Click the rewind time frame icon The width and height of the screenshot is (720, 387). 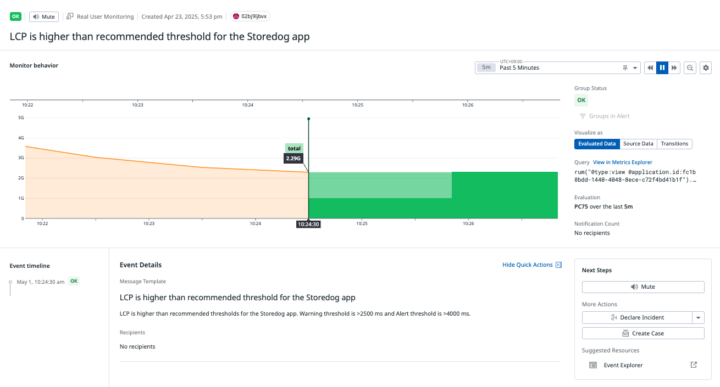pos(650,67)
